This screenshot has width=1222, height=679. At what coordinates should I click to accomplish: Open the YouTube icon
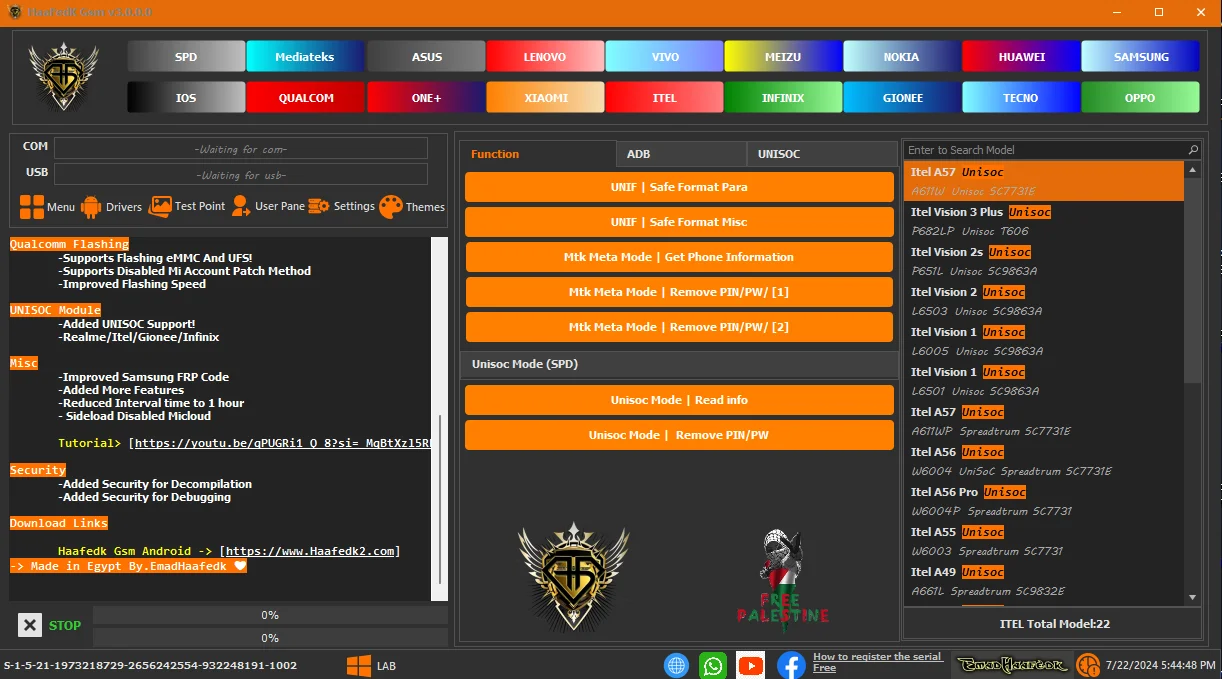(750, 665)
